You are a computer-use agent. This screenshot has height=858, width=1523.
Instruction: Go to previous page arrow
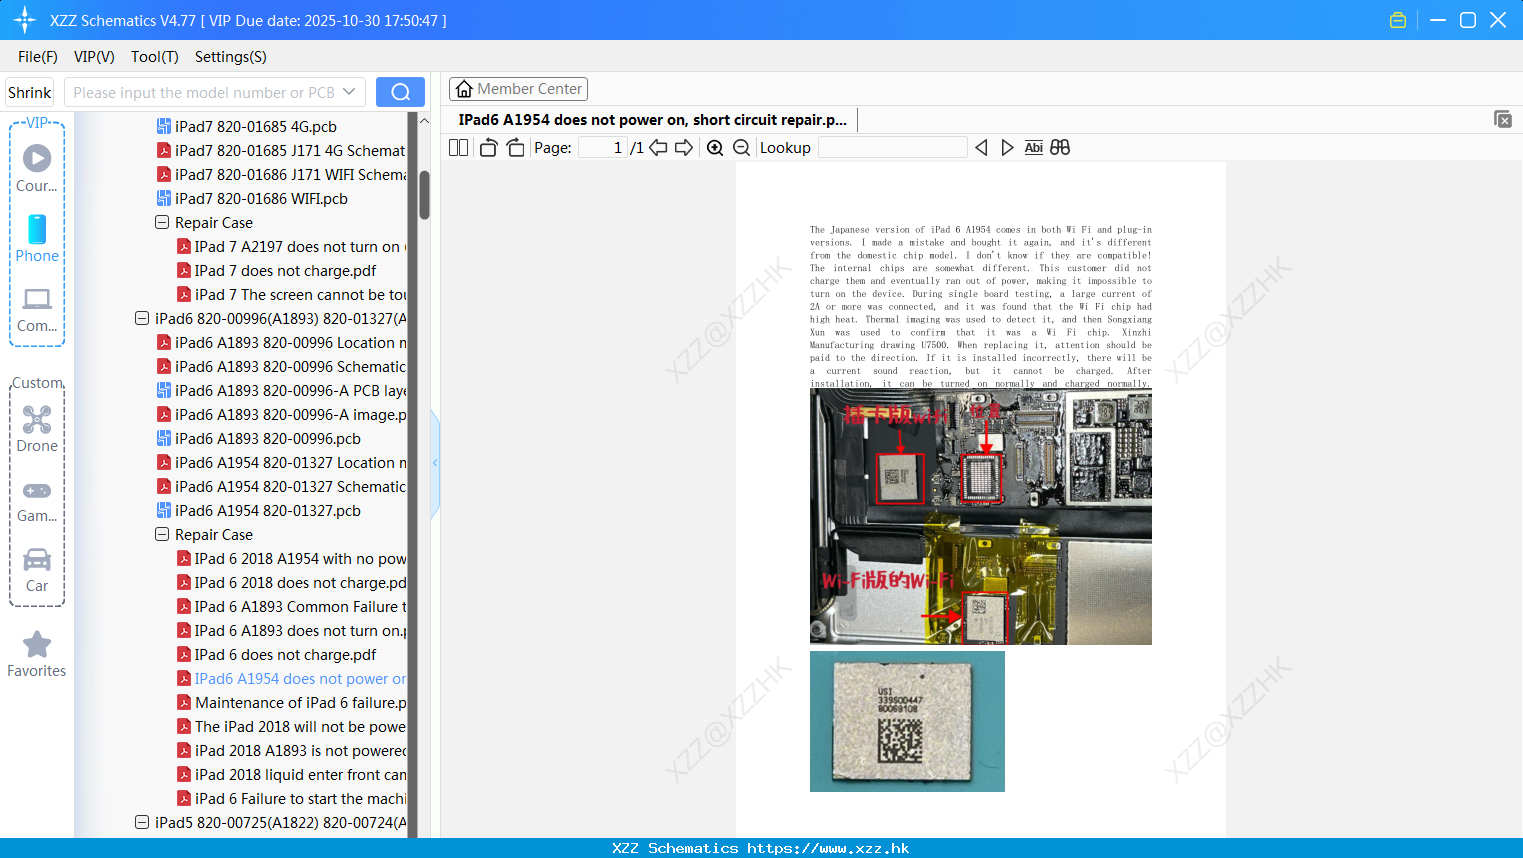(658, 148)
